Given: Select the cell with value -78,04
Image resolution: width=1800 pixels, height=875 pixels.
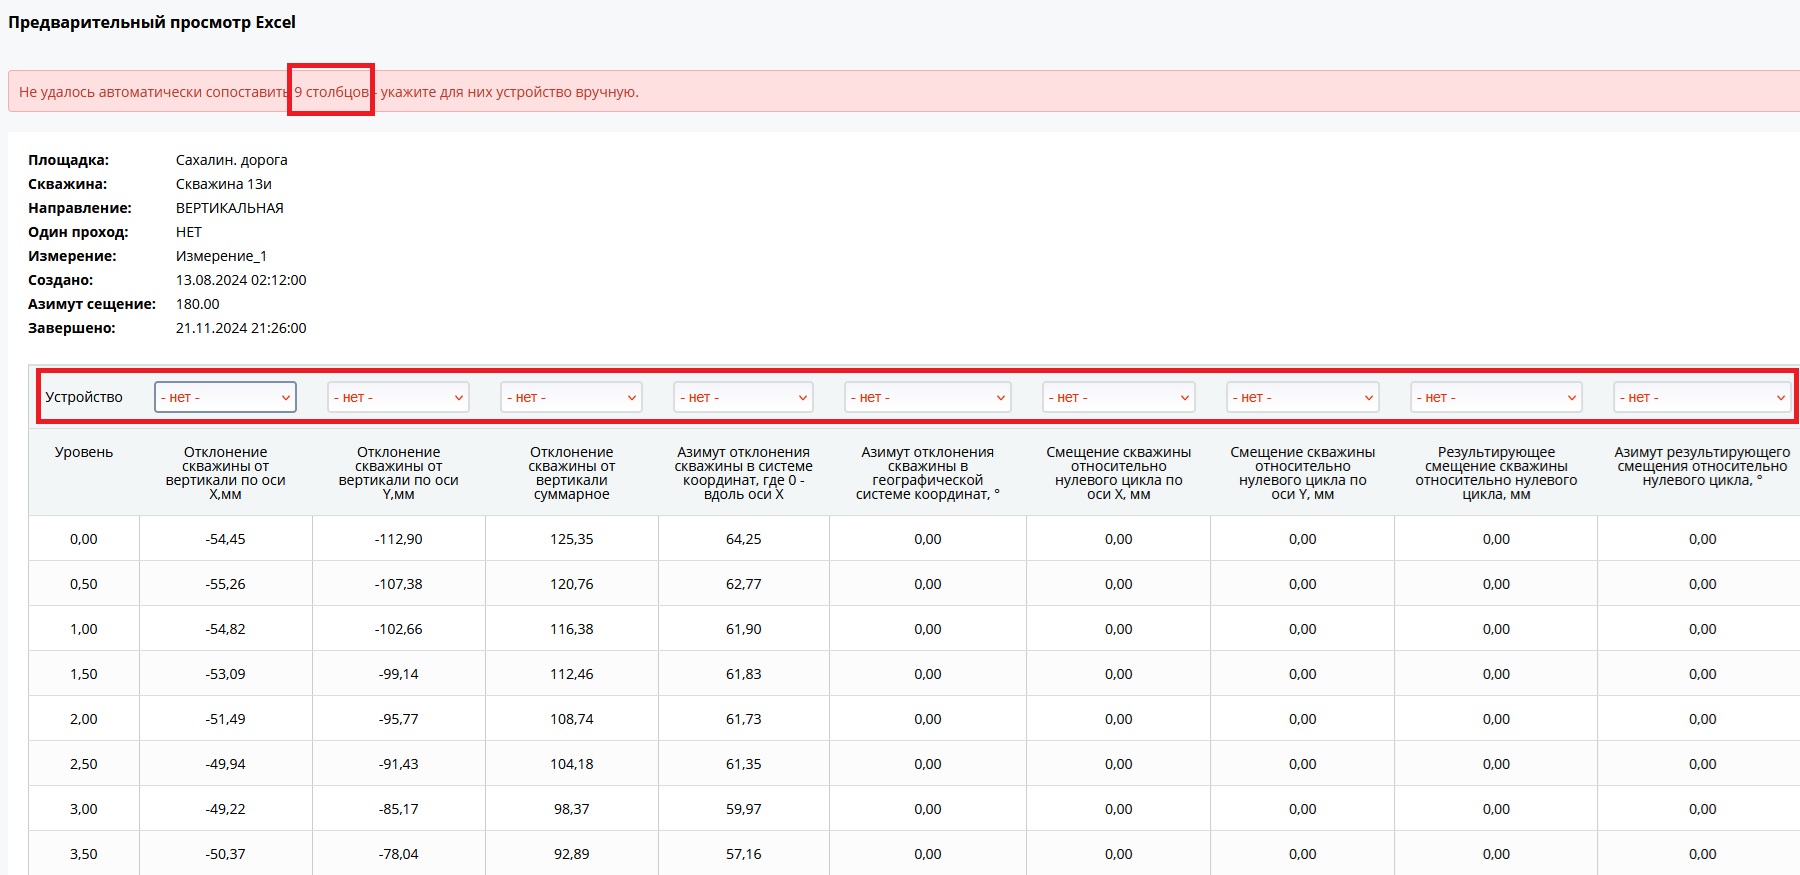Looking at the screenshot, I should tap(398, 854).
